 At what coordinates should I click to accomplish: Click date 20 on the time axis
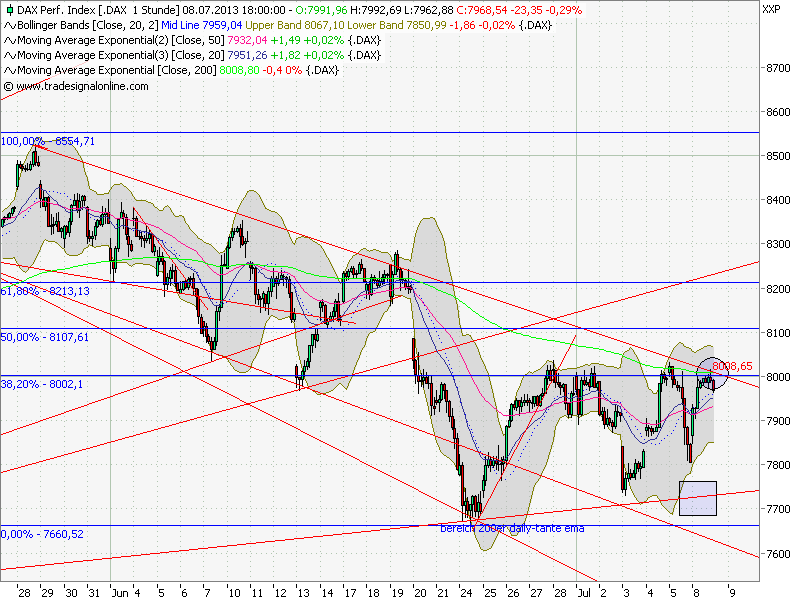point(420,593)
